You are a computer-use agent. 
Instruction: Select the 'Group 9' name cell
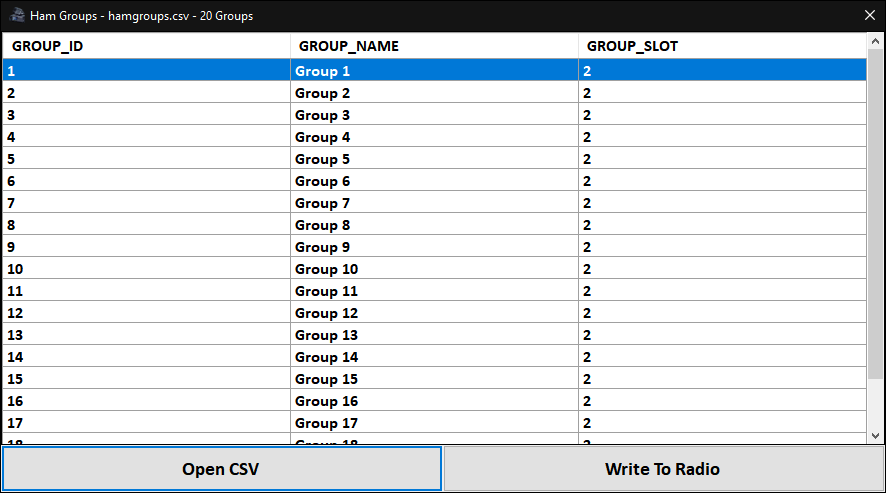(435, 247)
